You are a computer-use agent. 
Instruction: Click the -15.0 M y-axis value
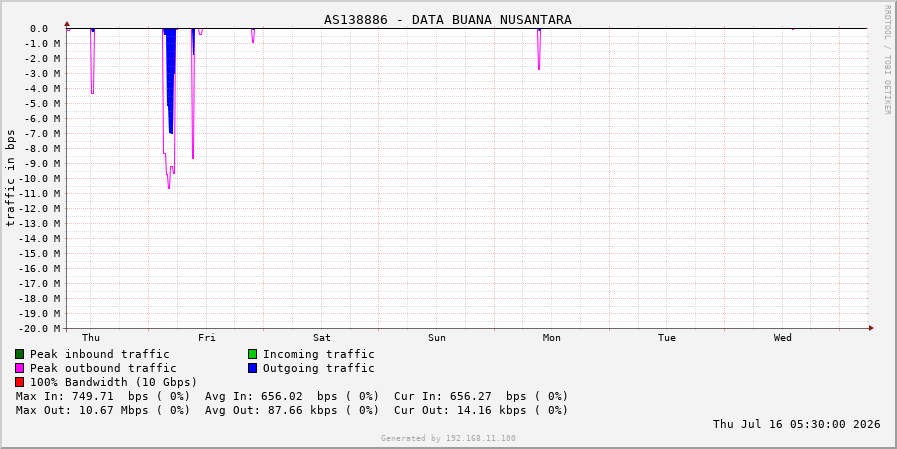click(40, 253)
